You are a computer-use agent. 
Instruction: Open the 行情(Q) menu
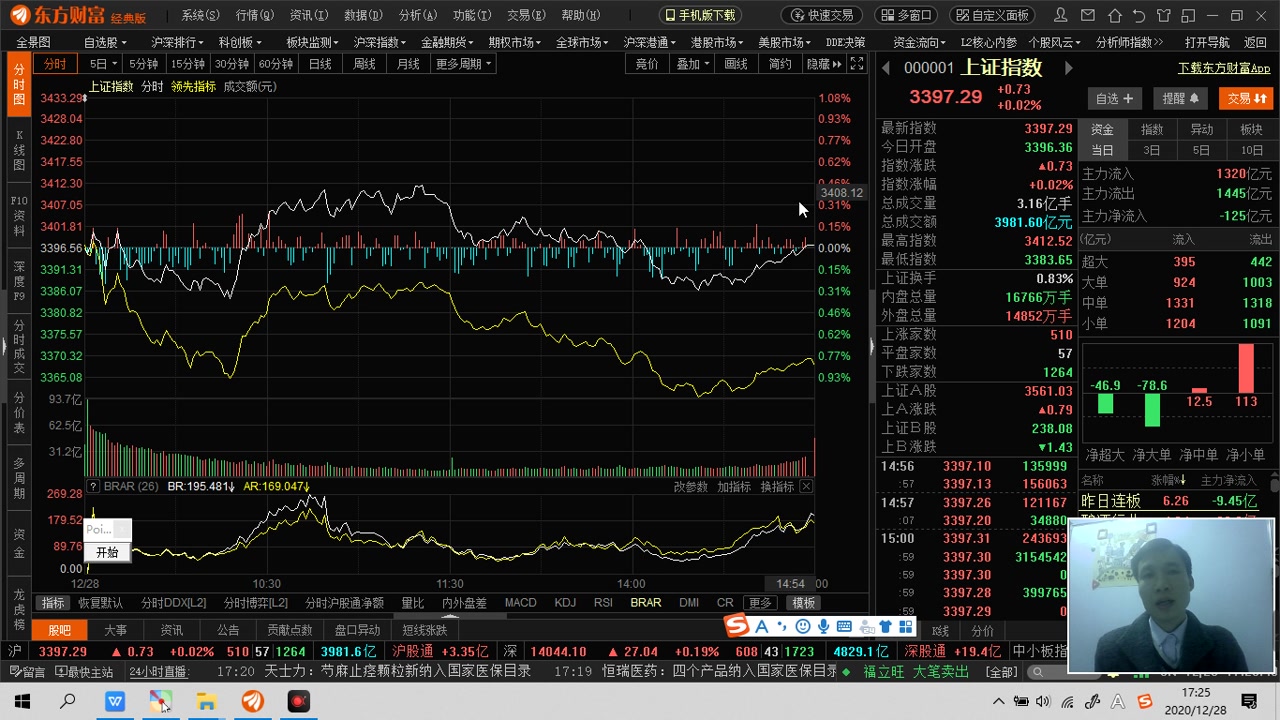[x=254, y=15]
